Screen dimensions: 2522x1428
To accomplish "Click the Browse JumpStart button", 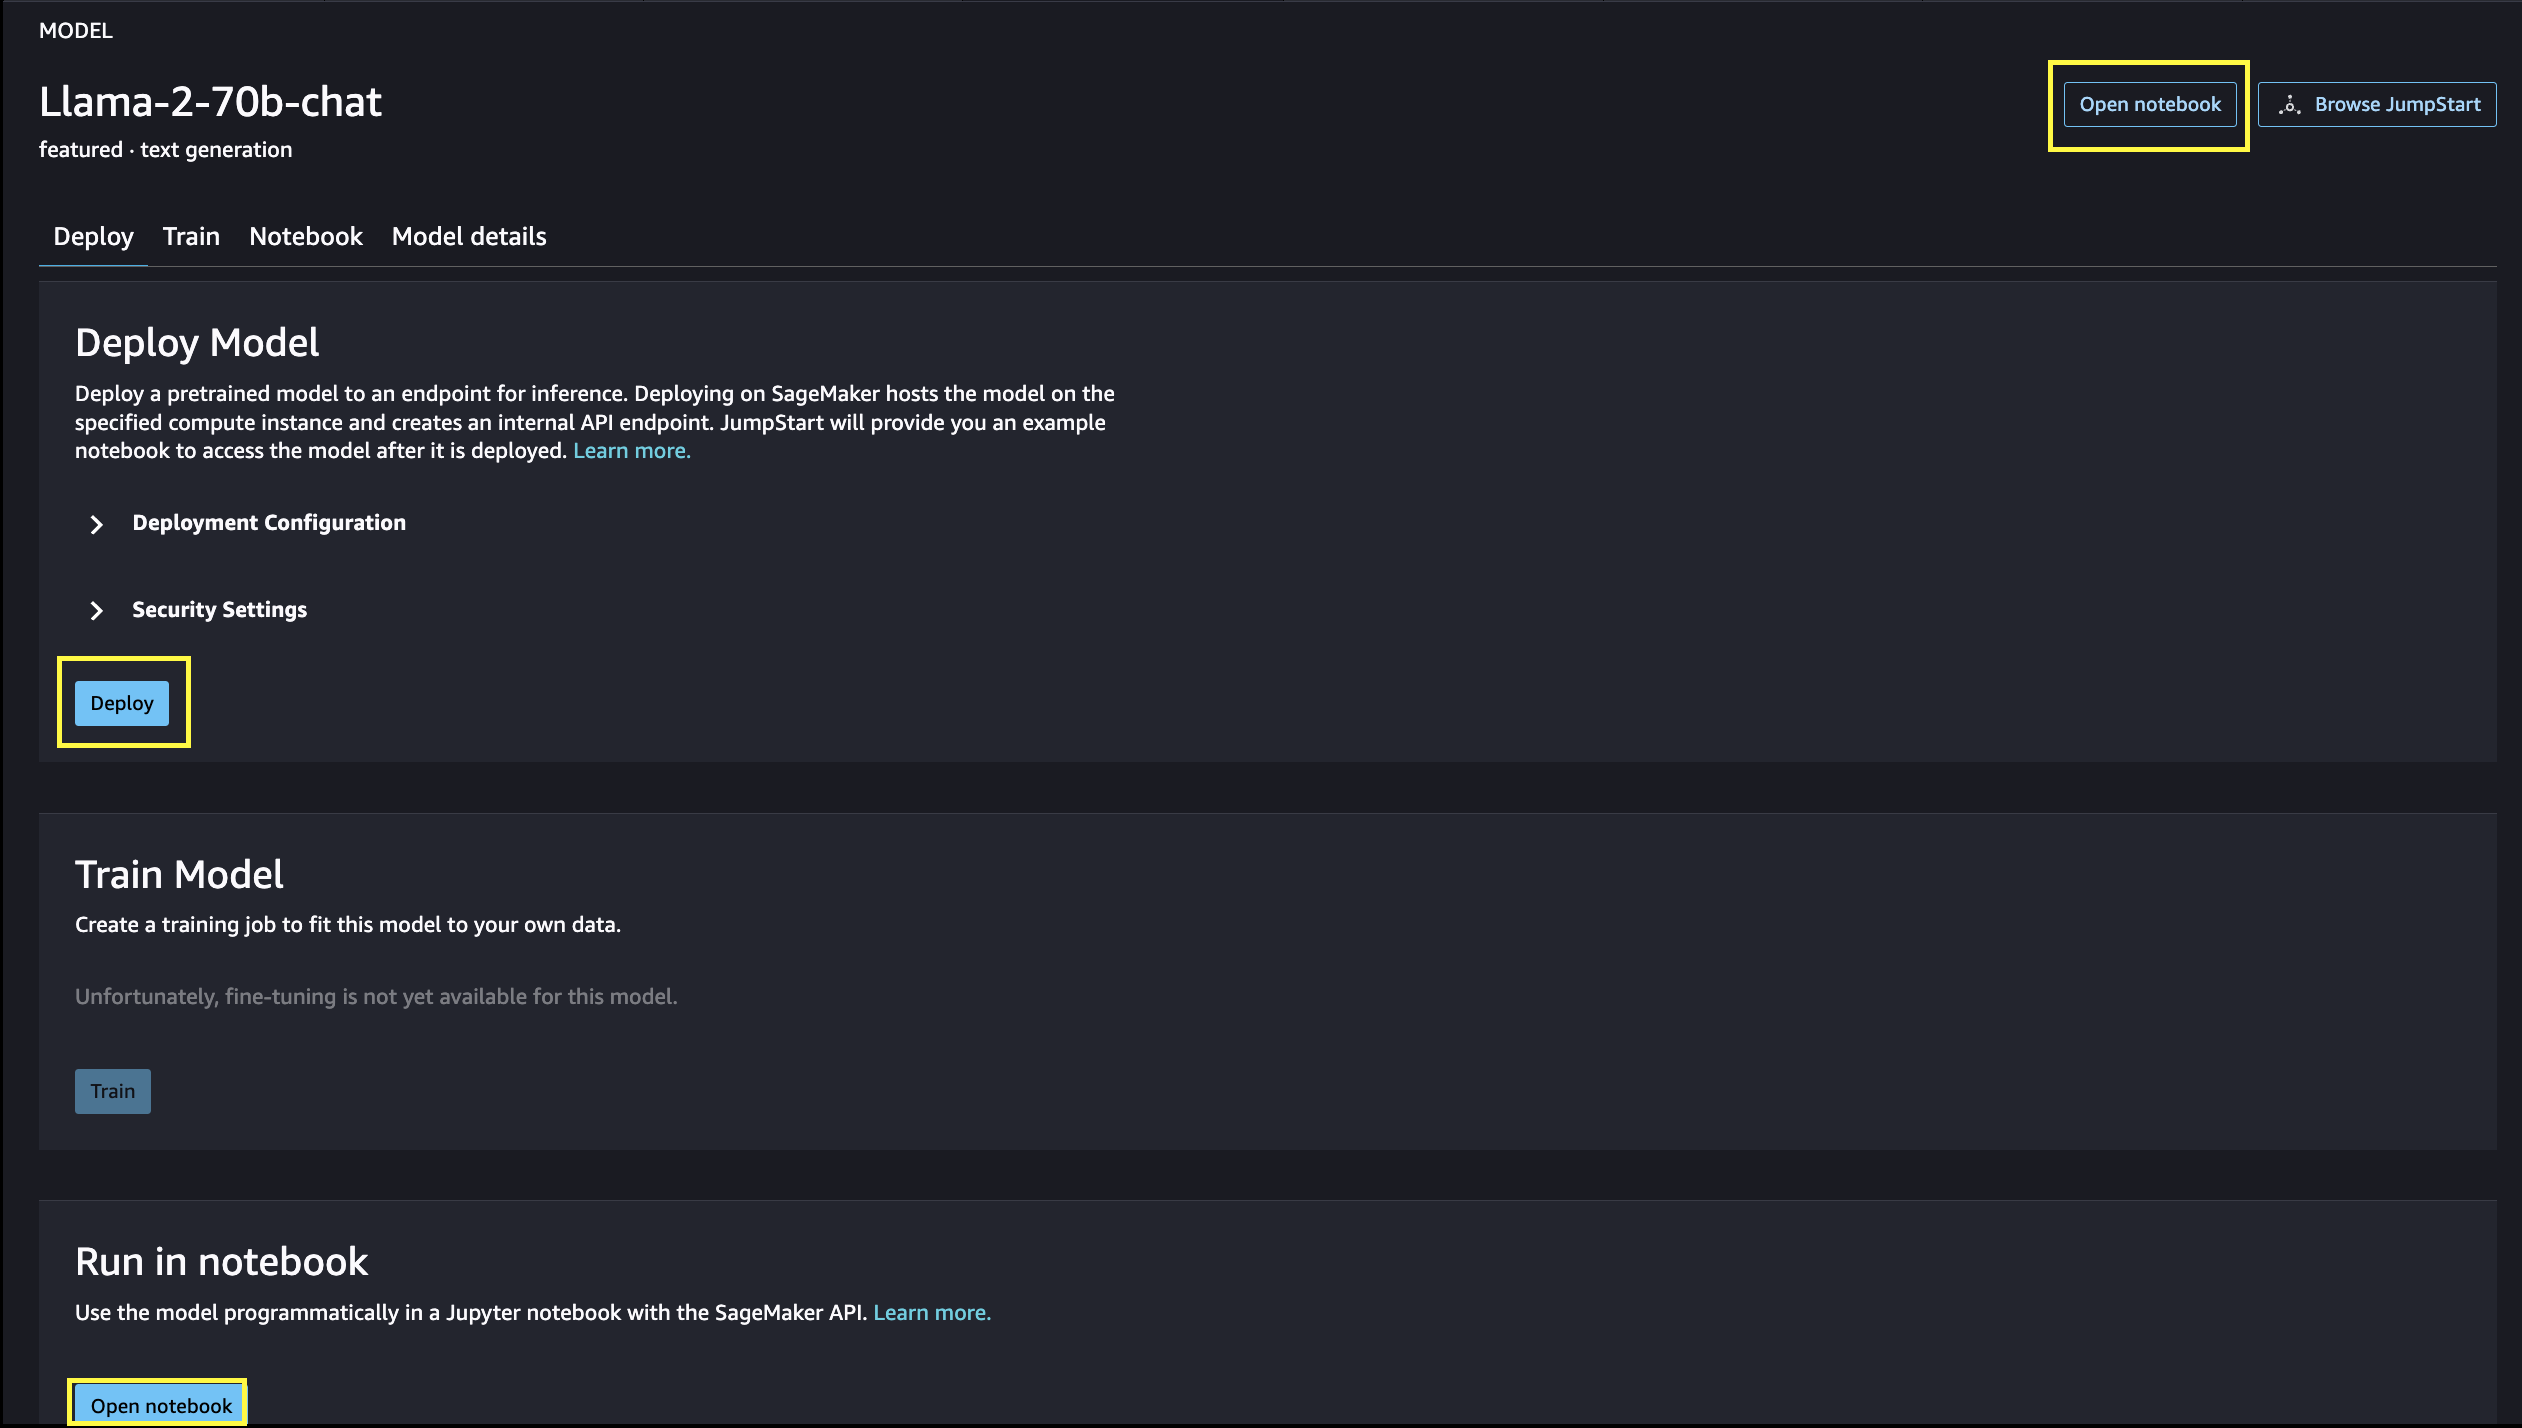I will [2377, 105].
